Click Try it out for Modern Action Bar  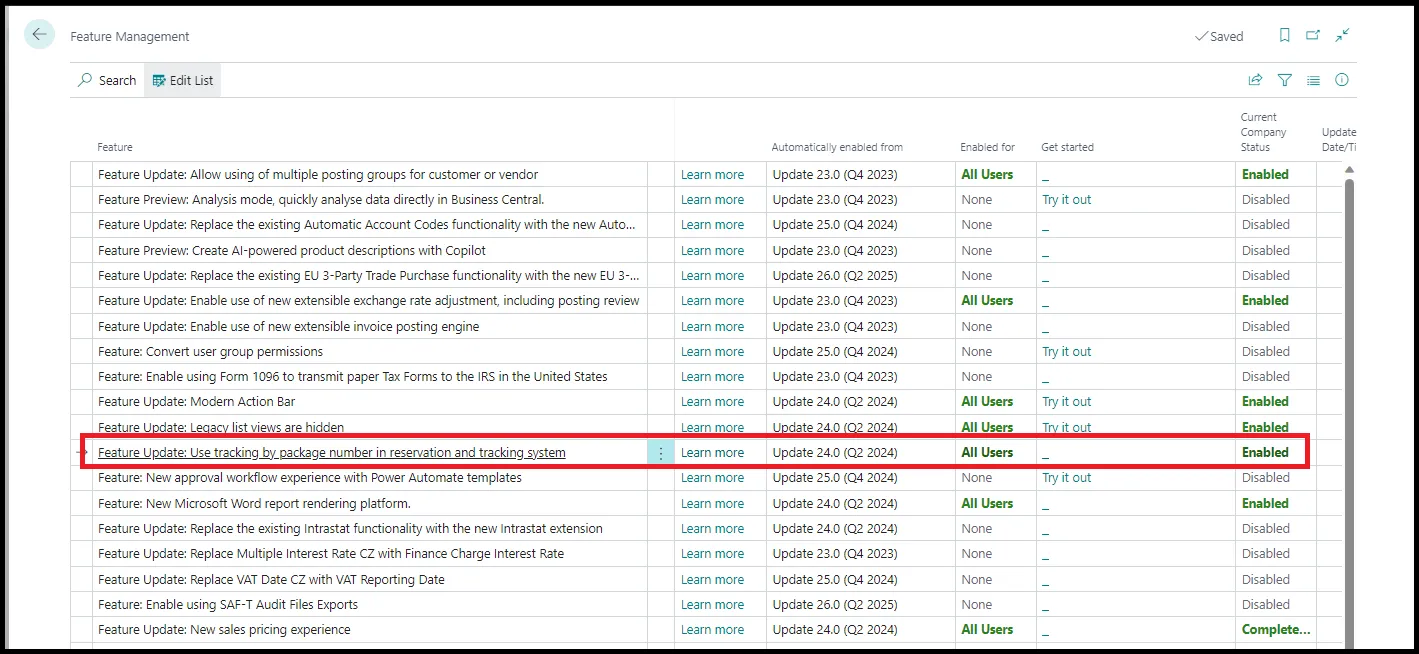(x=1067, y=402)
